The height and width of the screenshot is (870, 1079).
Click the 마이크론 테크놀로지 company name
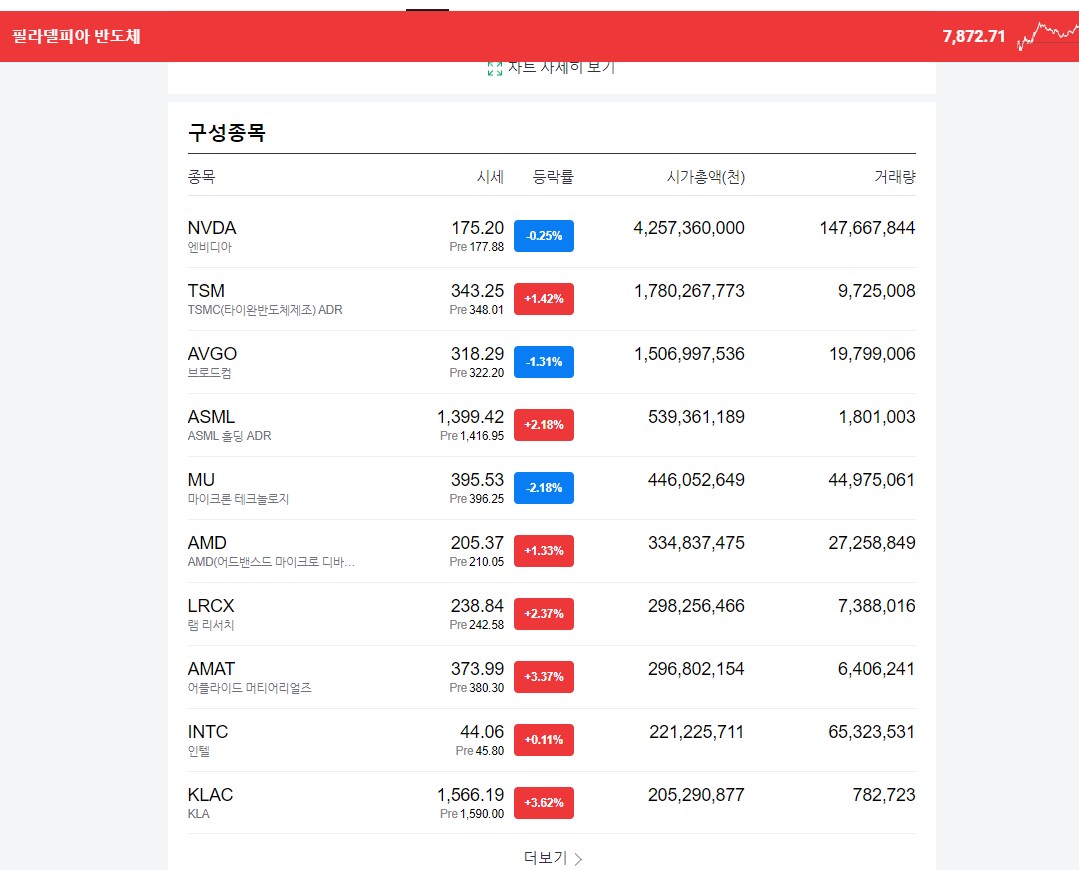[238, 499]
